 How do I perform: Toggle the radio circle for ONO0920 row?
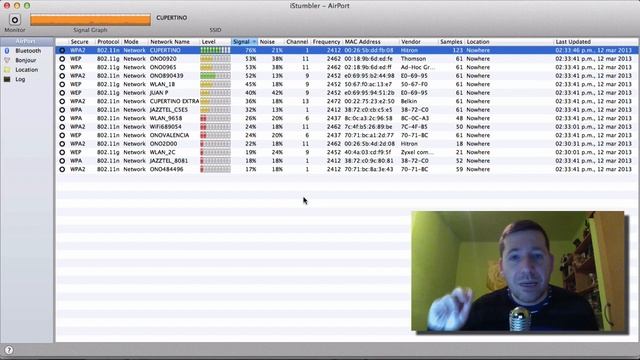coord(62,59)
